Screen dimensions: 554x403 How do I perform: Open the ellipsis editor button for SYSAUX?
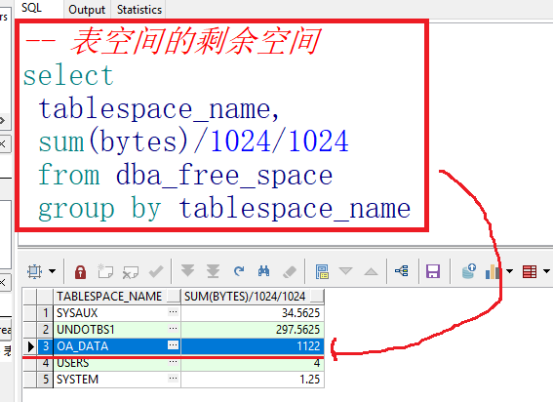pos(173,312)
